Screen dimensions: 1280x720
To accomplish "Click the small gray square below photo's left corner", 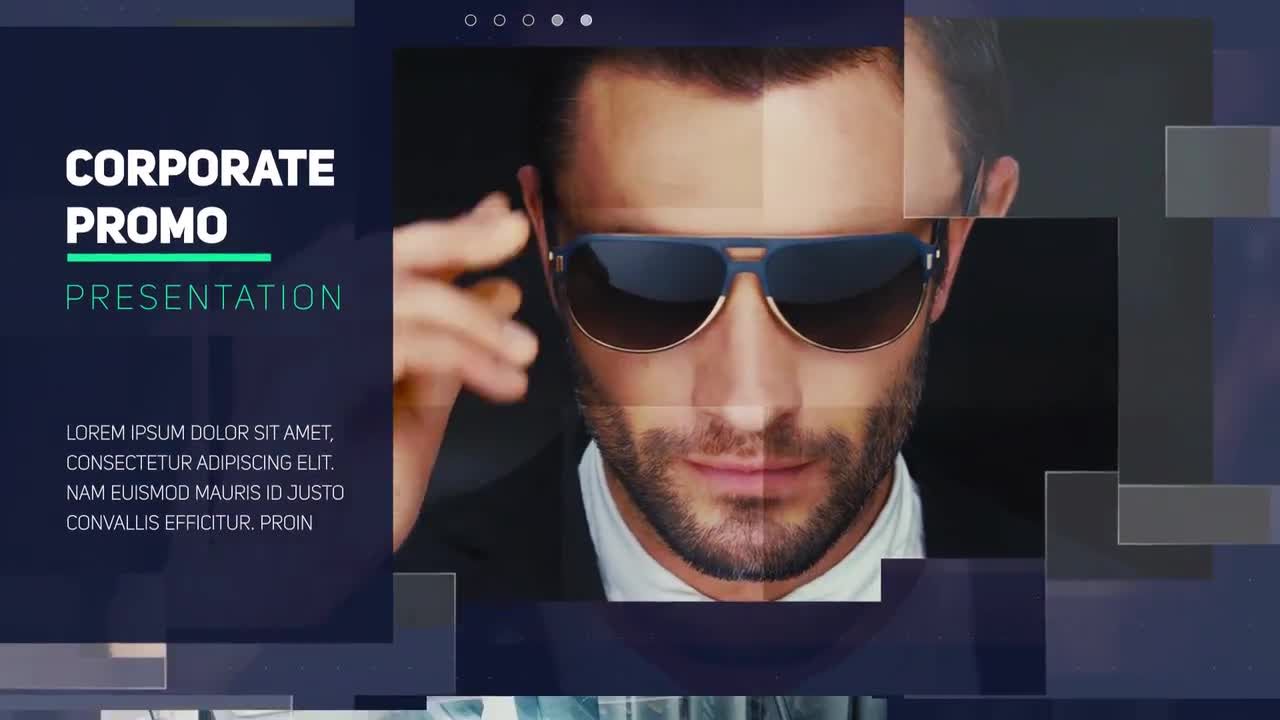I will click(425, 601).
